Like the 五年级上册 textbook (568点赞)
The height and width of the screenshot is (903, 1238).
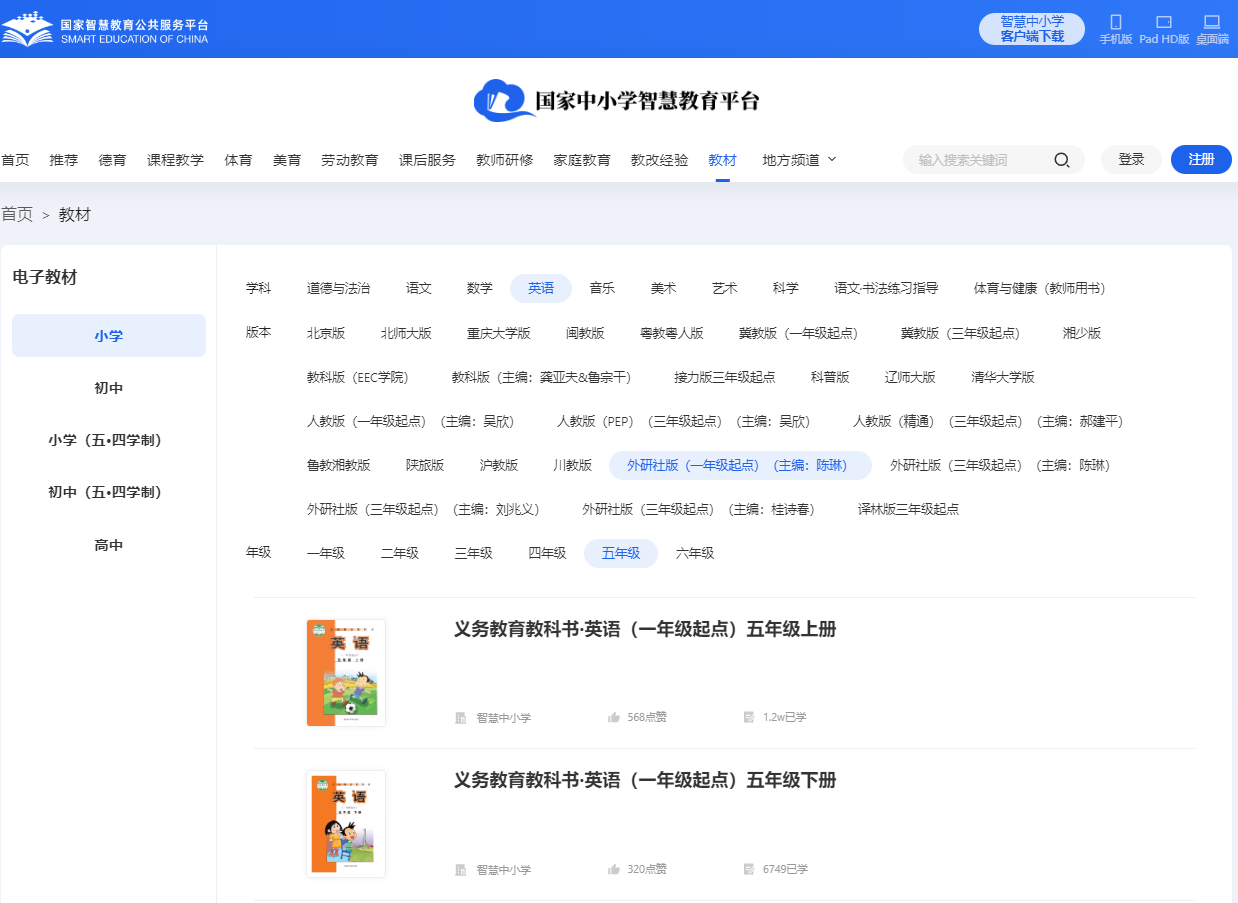tap(614, 718)
